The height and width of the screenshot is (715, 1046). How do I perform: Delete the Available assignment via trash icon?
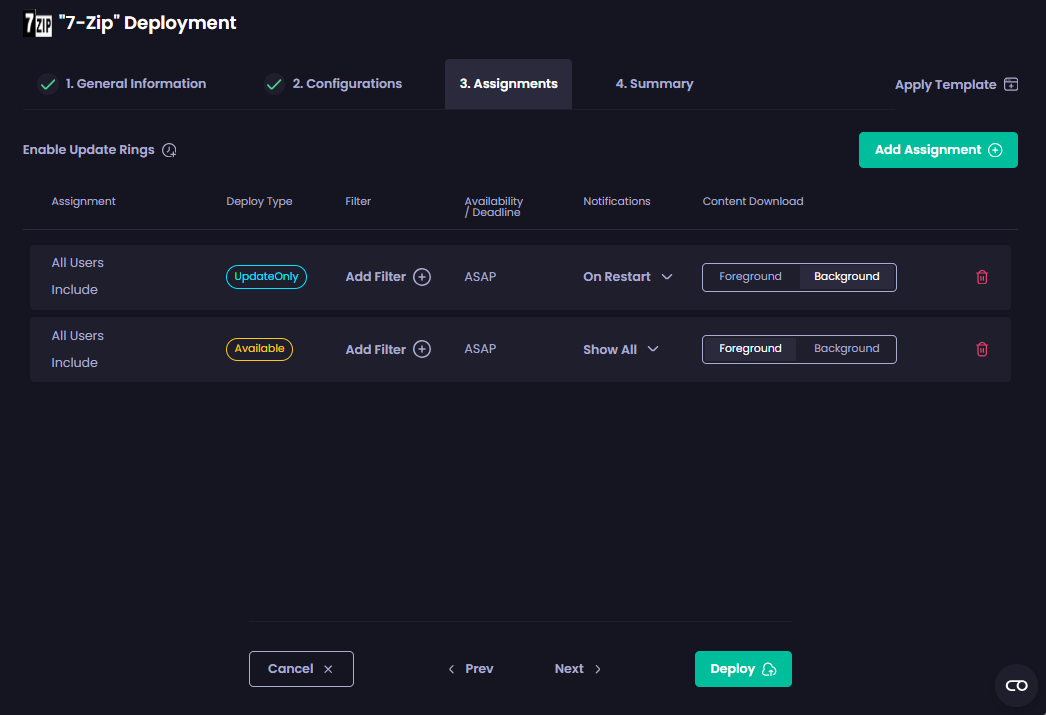[981, 349]
